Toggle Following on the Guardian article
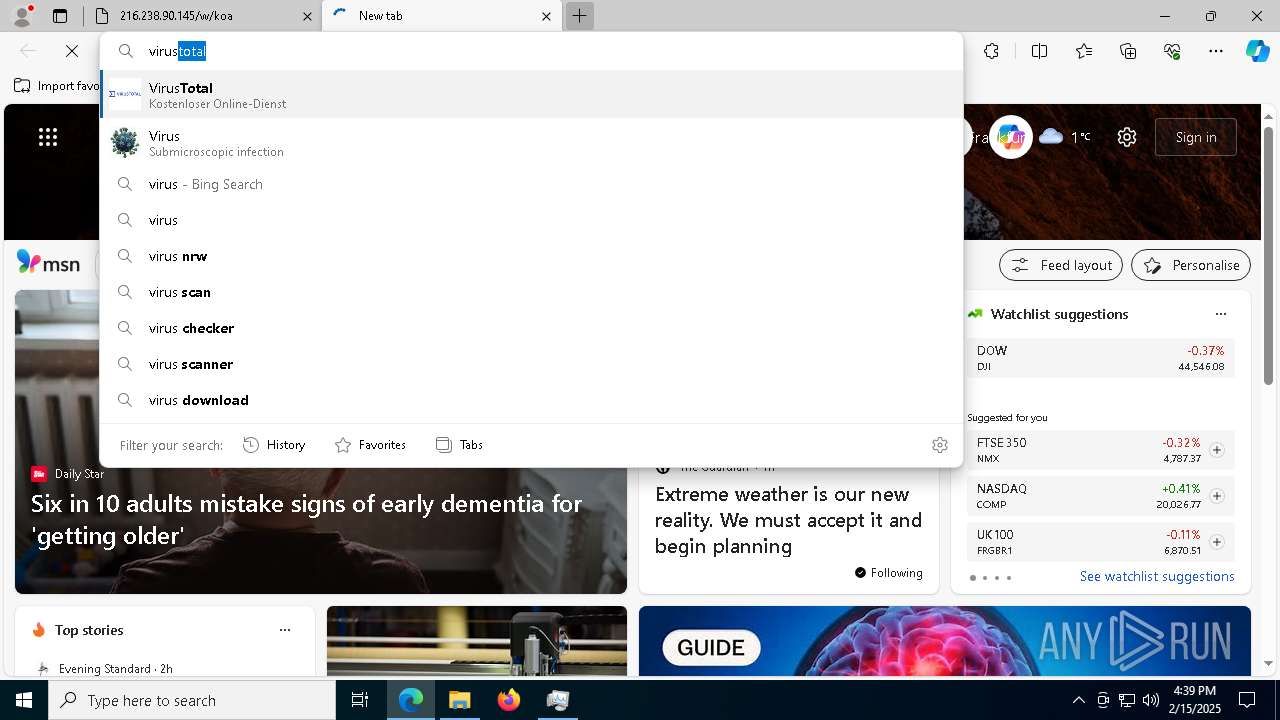This screenshot has width=1280, height=720. tap(888, 573)
